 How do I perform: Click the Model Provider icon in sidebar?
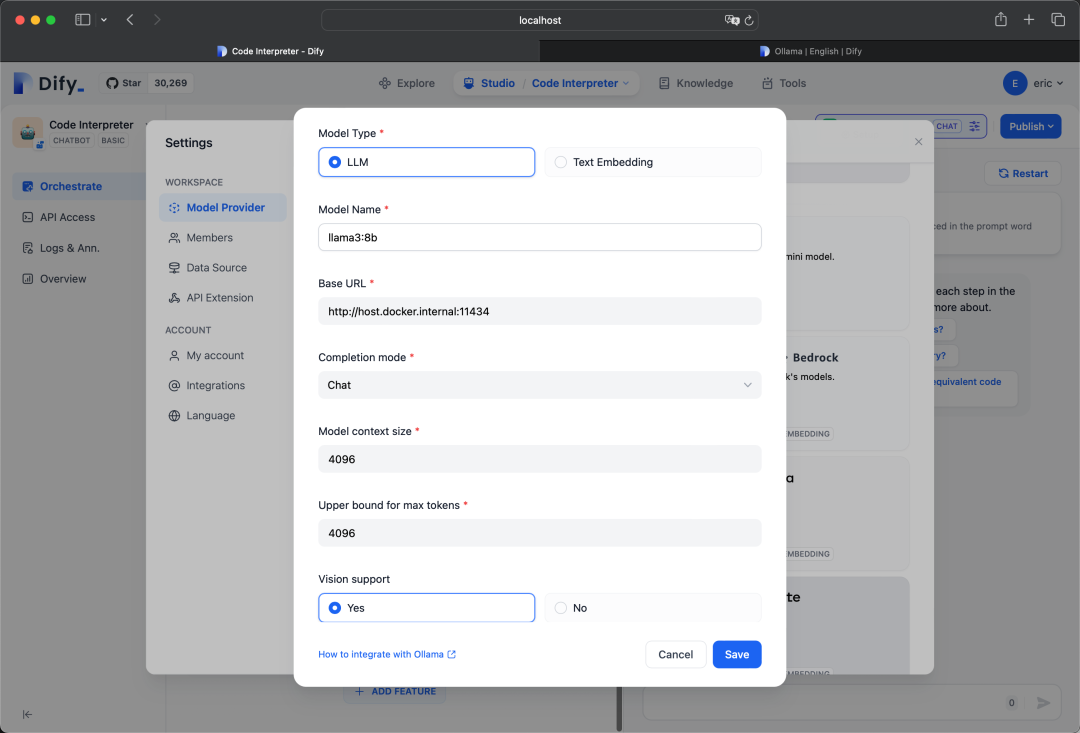(174, 207)
